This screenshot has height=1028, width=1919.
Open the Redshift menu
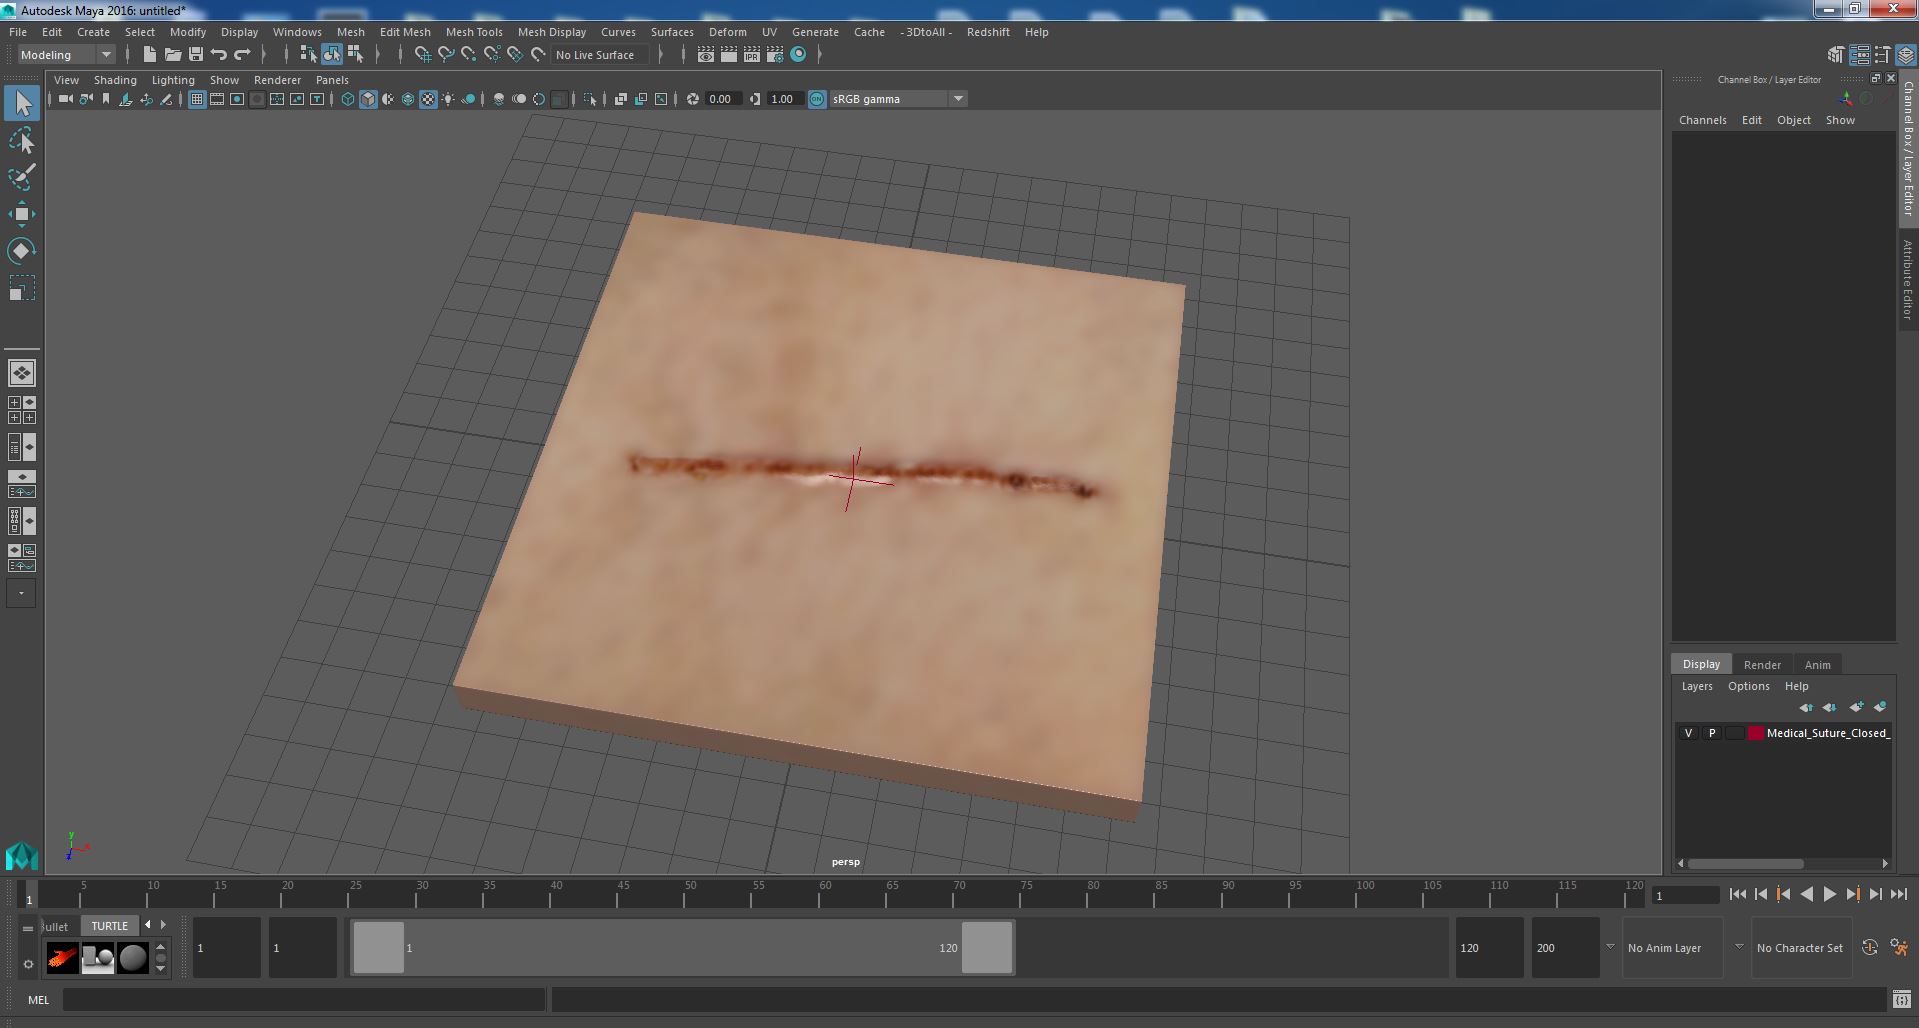click(x=988, y=32)
